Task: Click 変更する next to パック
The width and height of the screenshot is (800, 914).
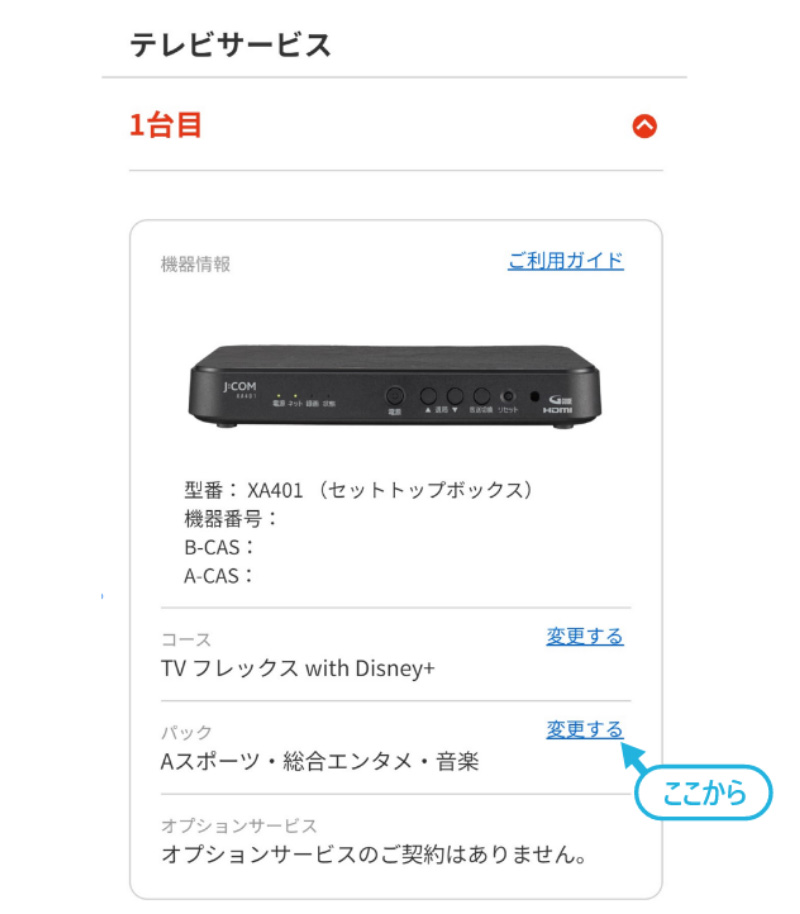Action: (x=585, y=729)
